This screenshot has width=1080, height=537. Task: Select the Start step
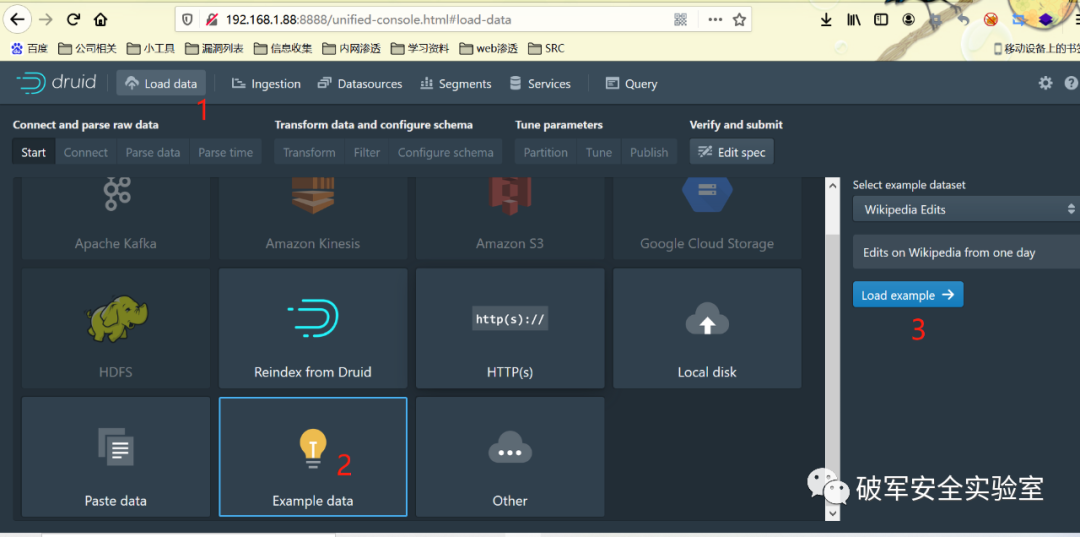pyautogui.click(x=34, y=152)
